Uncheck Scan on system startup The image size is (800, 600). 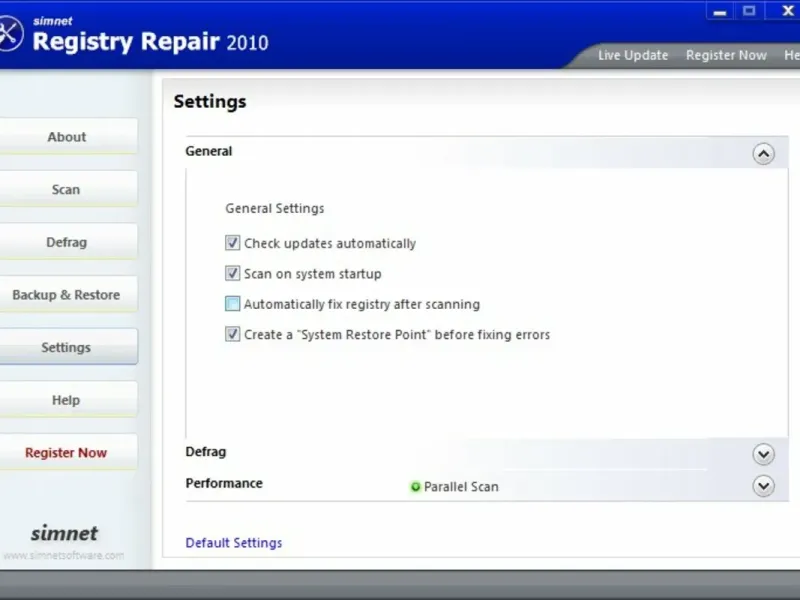[x=233, y=273]
